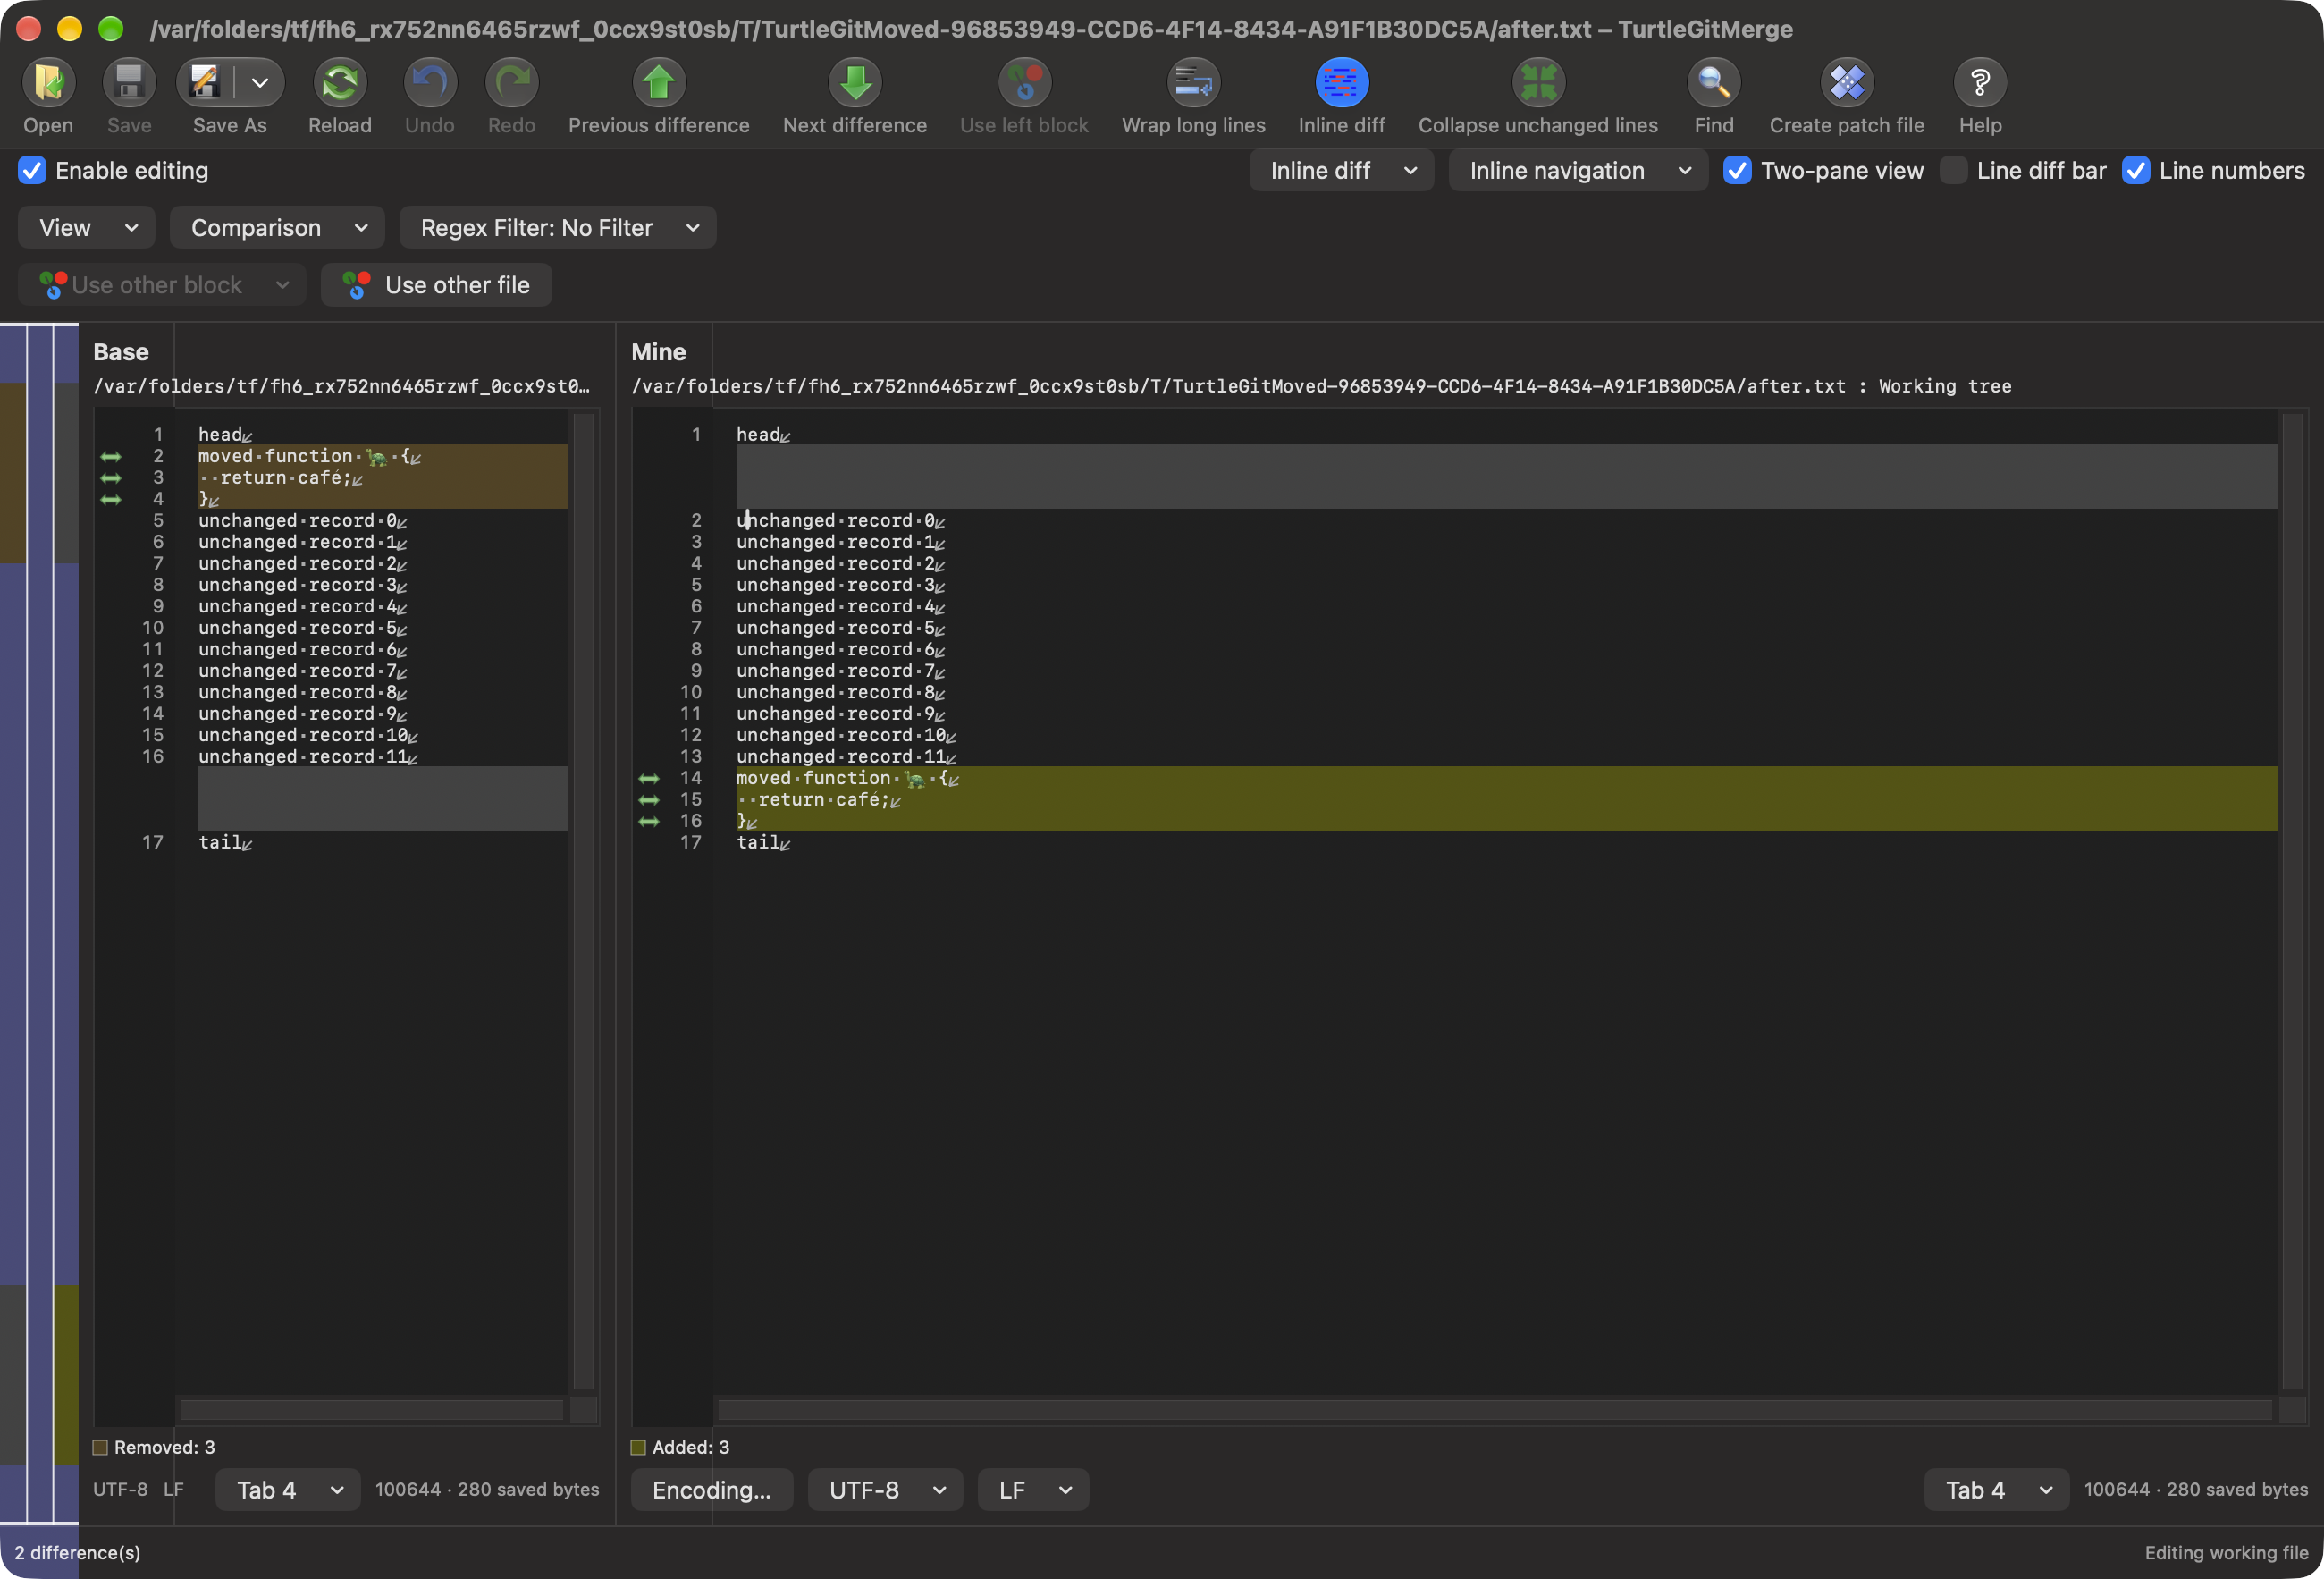Toggle the Inline diff toolbar icon
Screen dimensions: 2324x1579
pyautogui.click(x=1342, y=83)
